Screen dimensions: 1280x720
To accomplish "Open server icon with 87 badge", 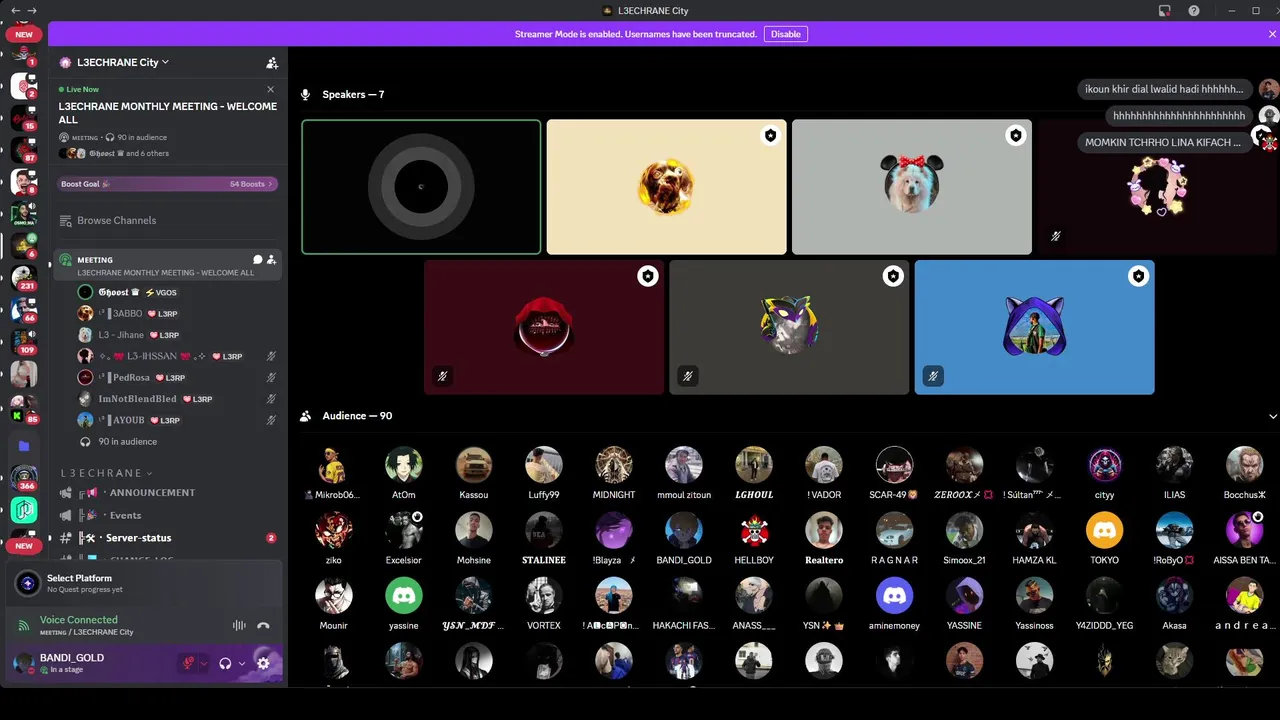I will 23,150.
